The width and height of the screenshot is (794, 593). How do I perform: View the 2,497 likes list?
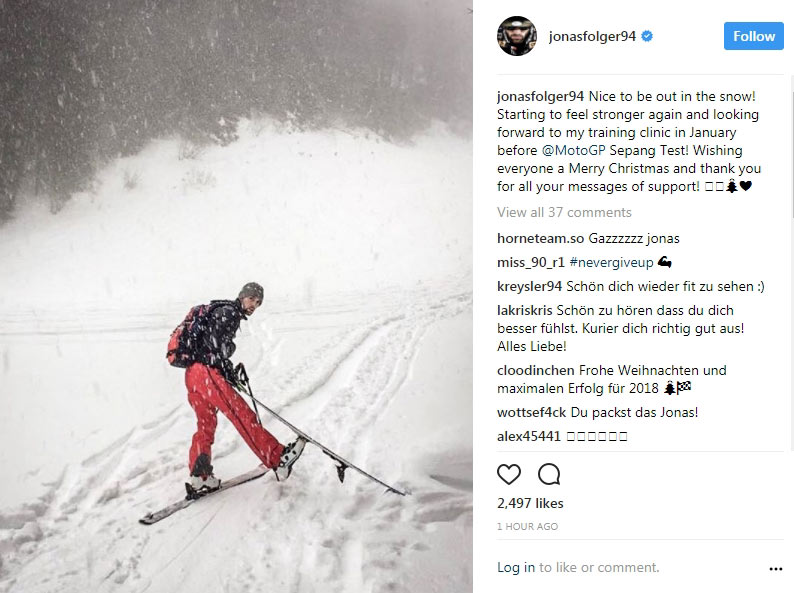(530, 503)
